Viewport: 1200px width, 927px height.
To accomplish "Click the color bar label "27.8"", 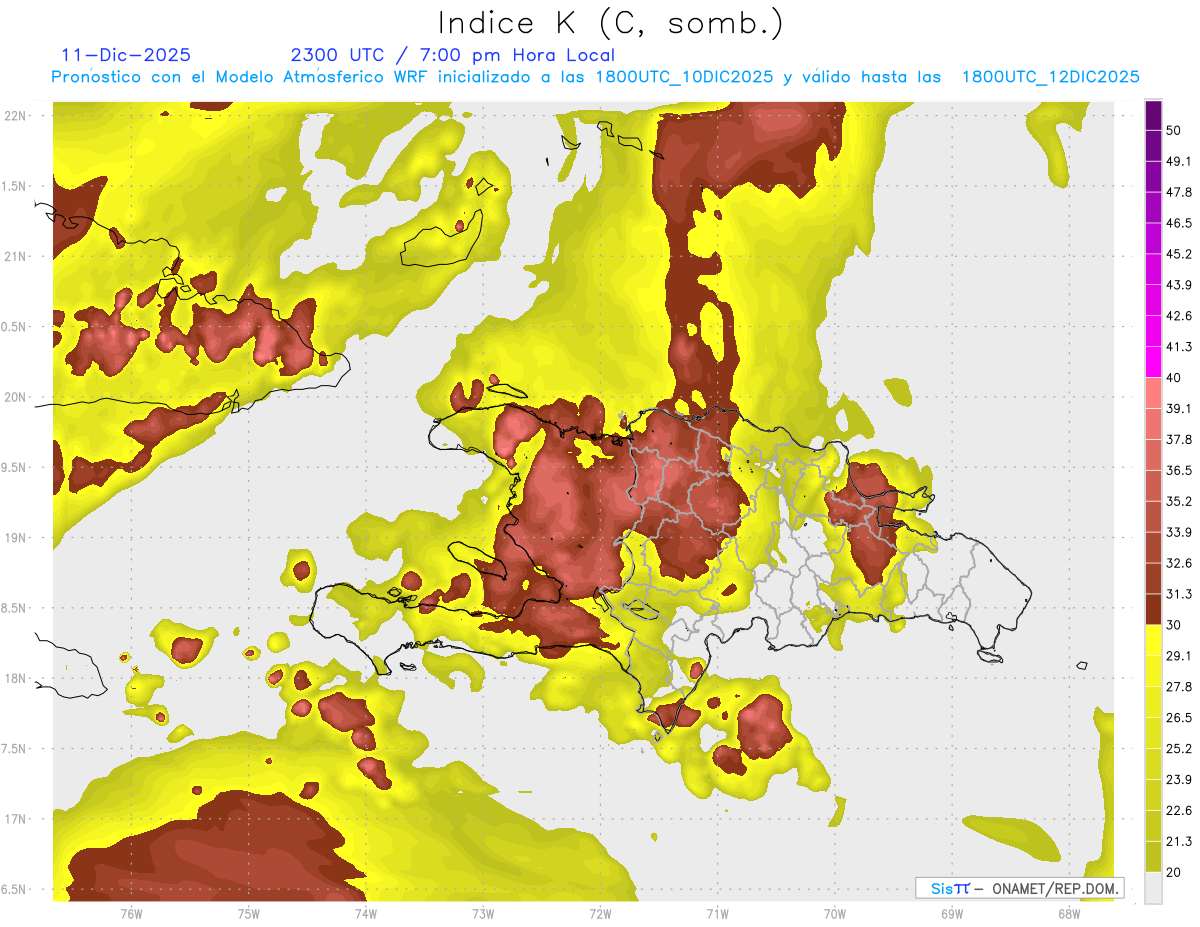I will (x=1179, y=686).
